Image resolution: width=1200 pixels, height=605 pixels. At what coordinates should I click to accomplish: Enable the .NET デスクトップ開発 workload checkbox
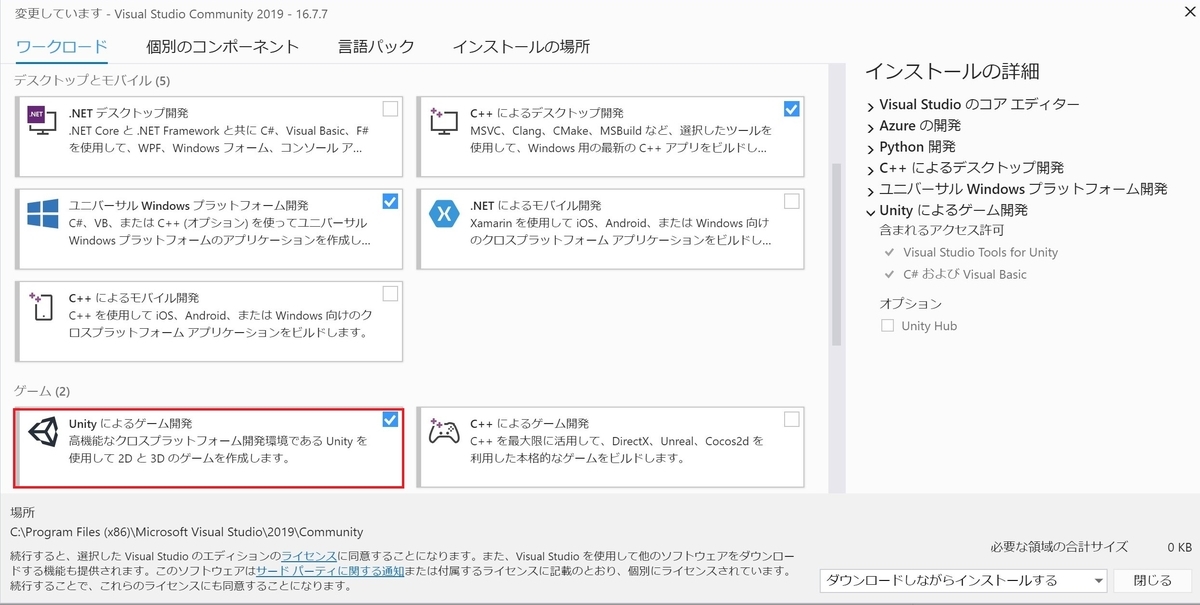pos(390,108)
